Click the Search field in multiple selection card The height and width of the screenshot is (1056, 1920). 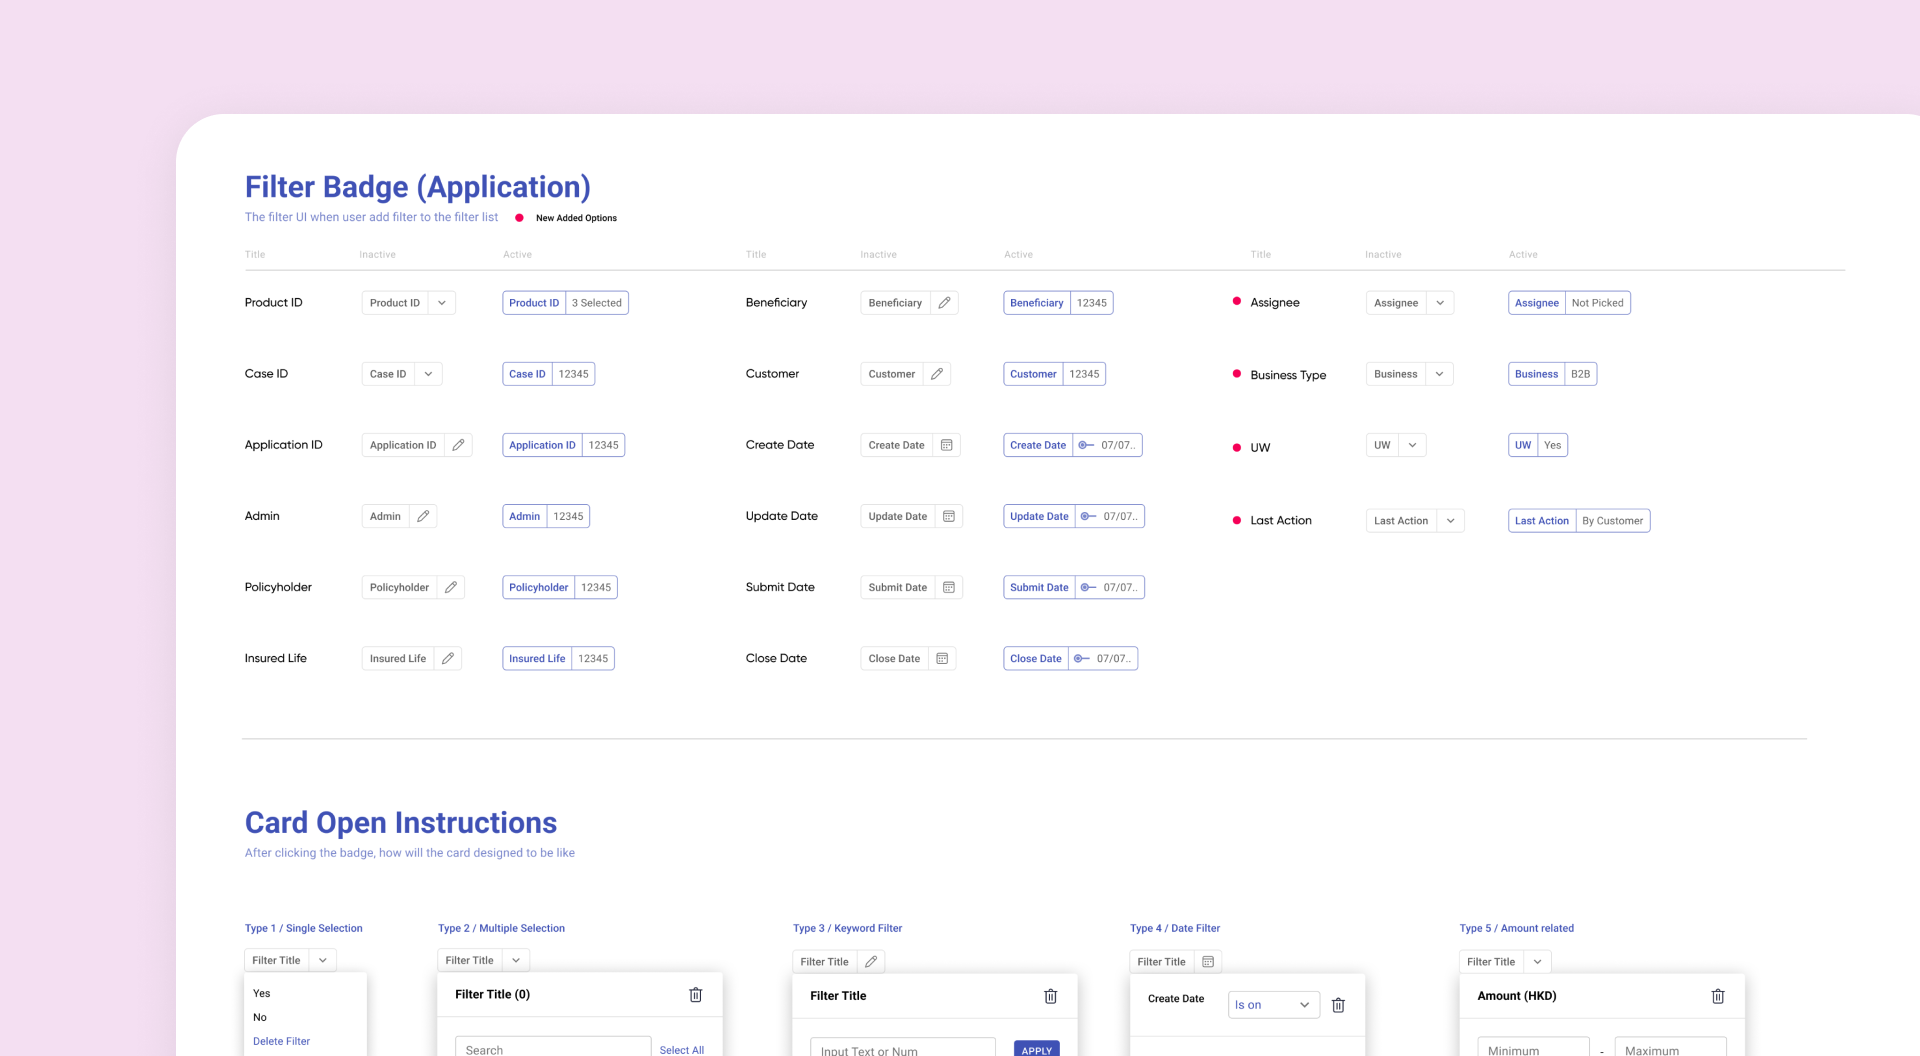[x=553, y=1047]
